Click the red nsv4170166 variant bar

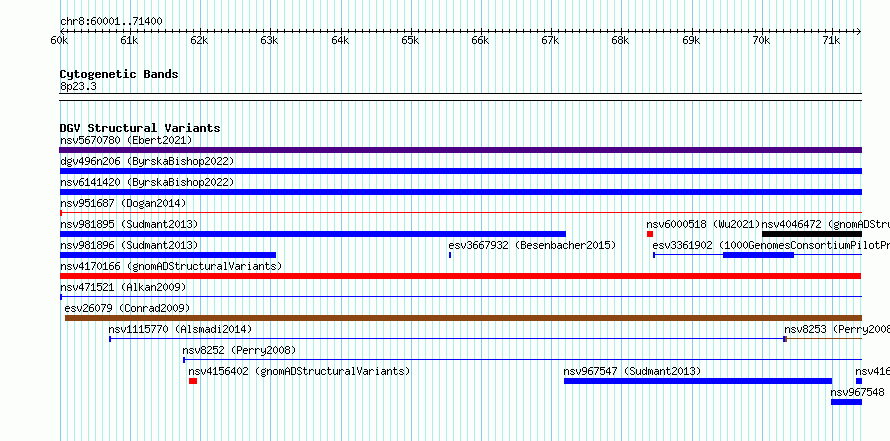click(460, 276)
